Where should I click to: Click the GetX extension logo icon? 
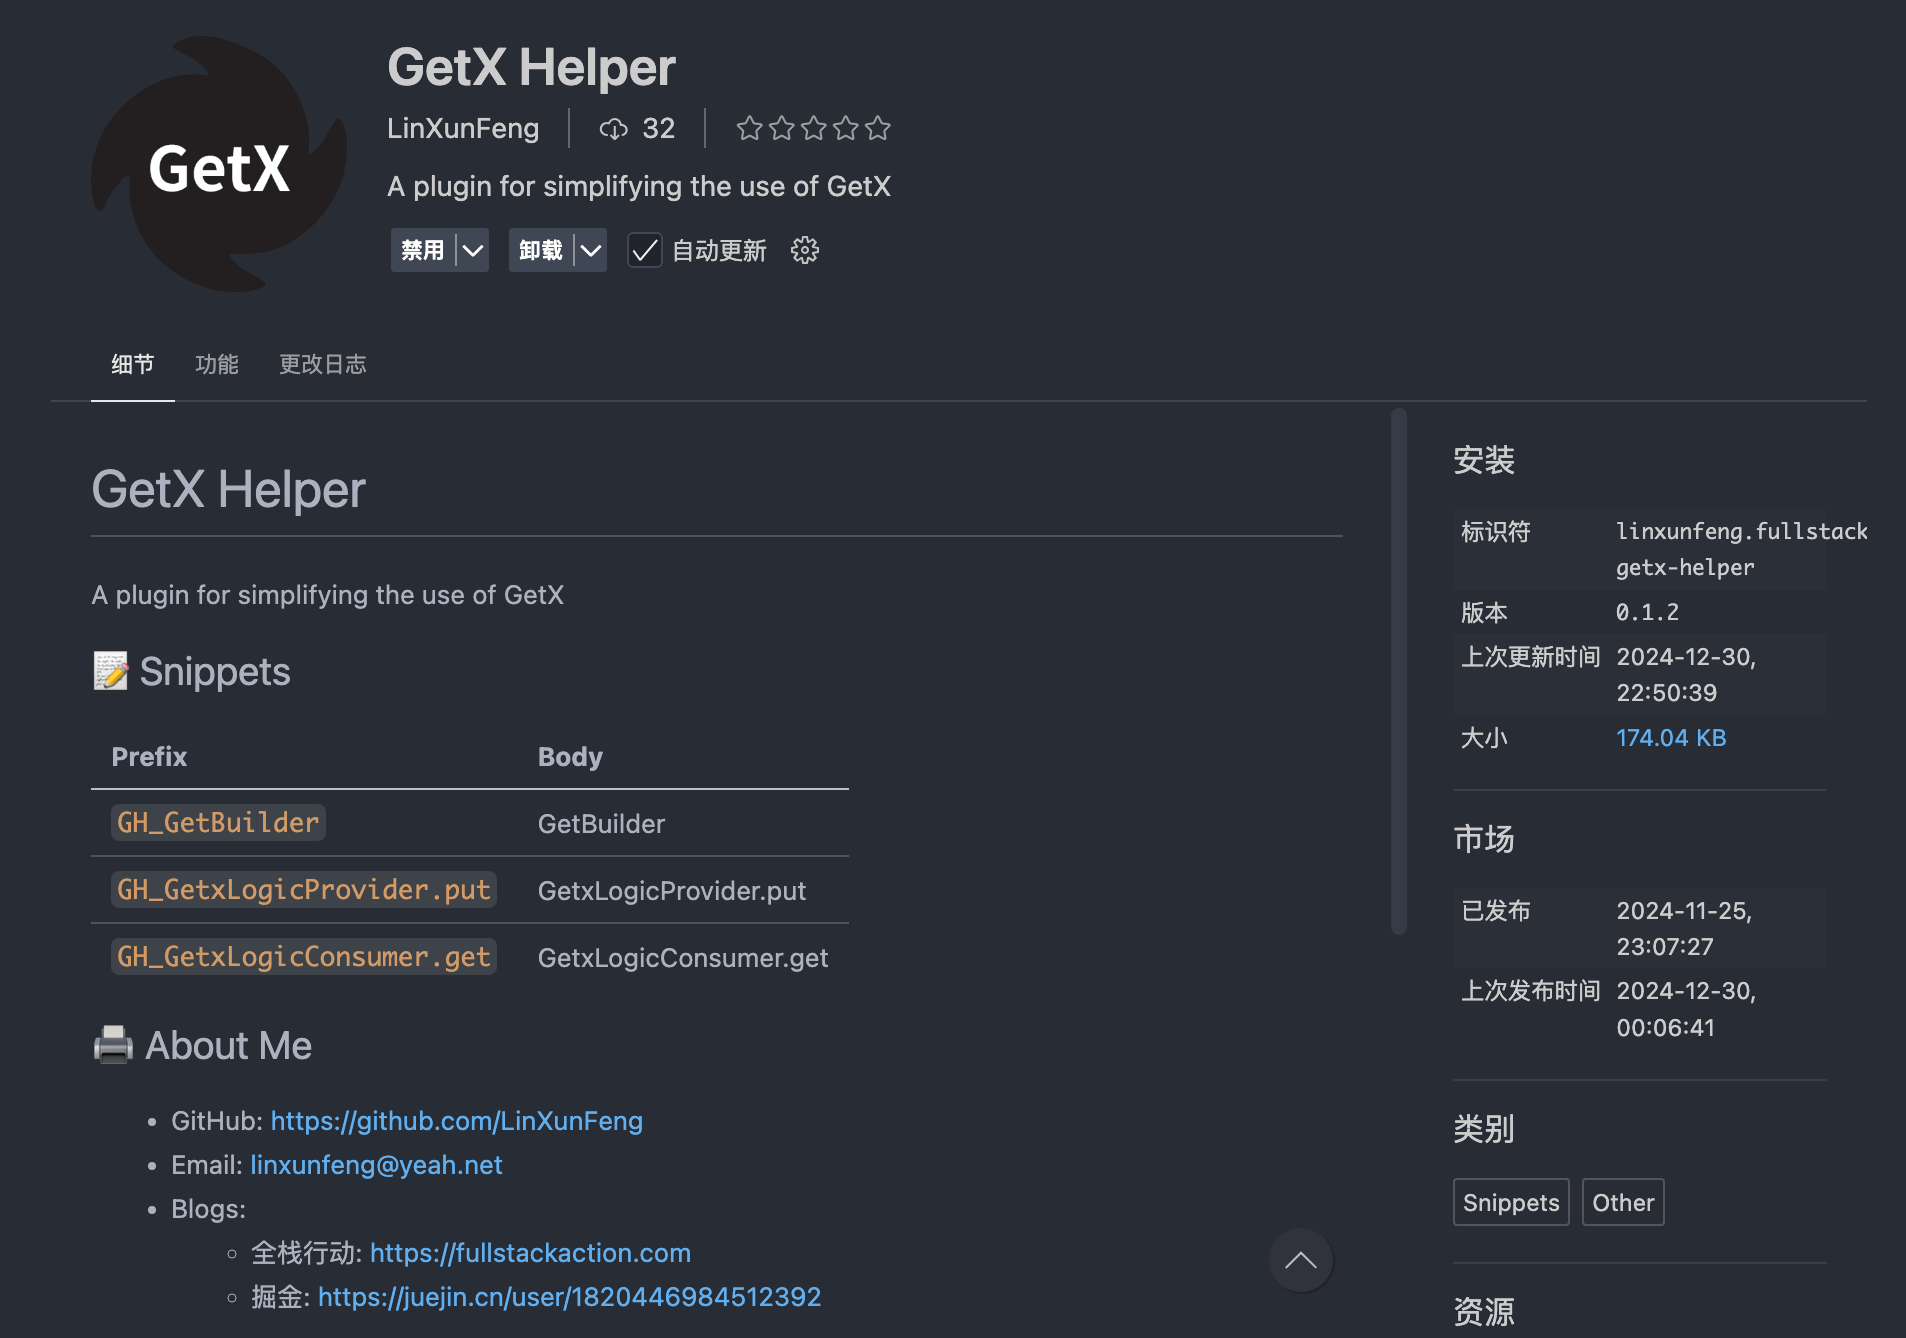[219, 164]
